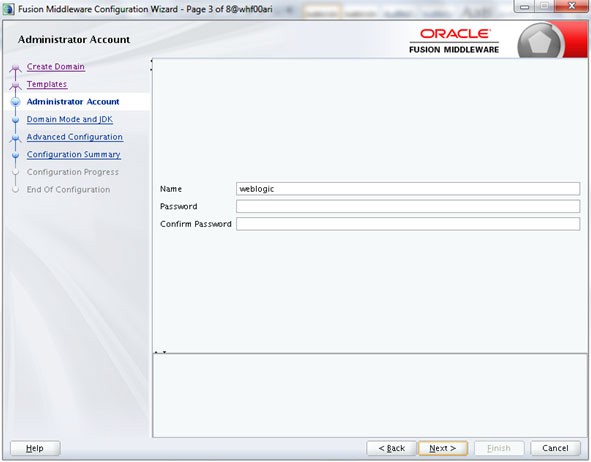Click the Help button
Screen dimensions: 591x462
click(35, 448)
